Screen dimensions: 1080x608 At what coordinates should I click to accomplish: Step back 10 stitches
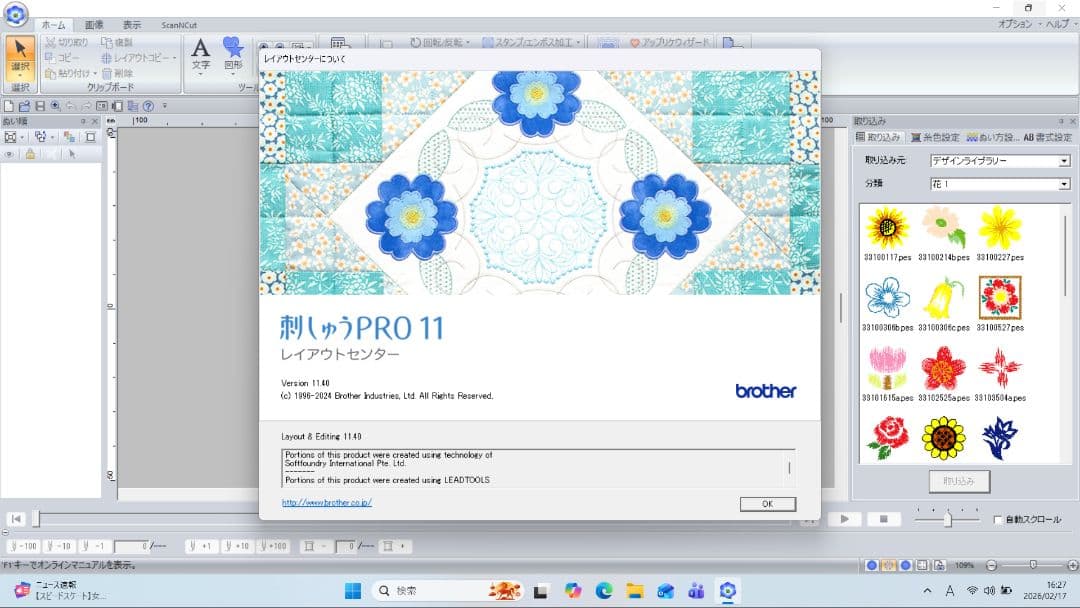pyautogui.click(x=59, y=546)
